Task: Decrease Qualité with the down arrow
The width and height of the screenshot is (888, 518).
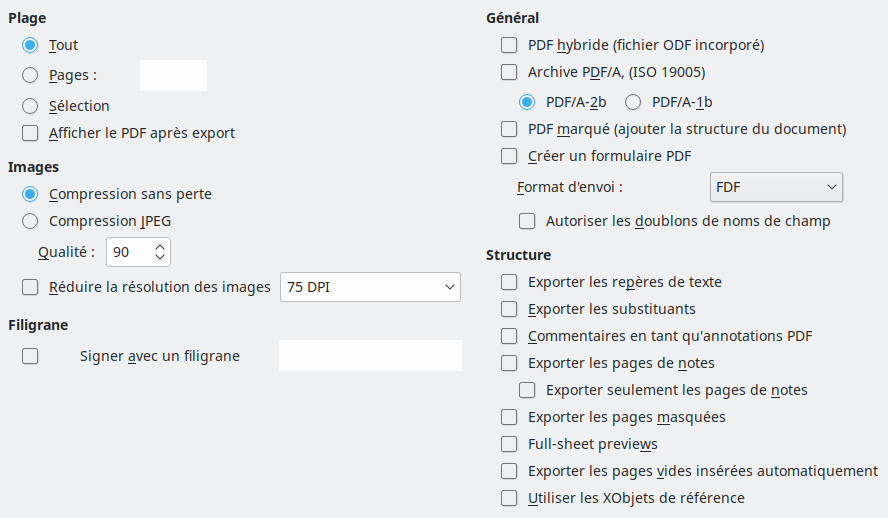Action: [160, 257]
